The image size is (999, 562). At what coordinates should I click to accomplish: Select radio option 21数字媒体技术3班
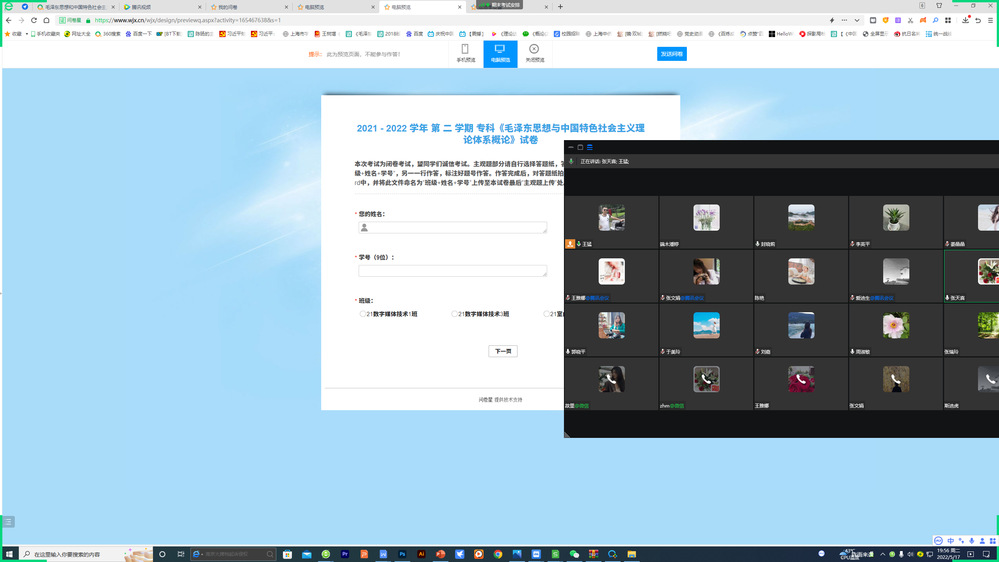point(455,314)
